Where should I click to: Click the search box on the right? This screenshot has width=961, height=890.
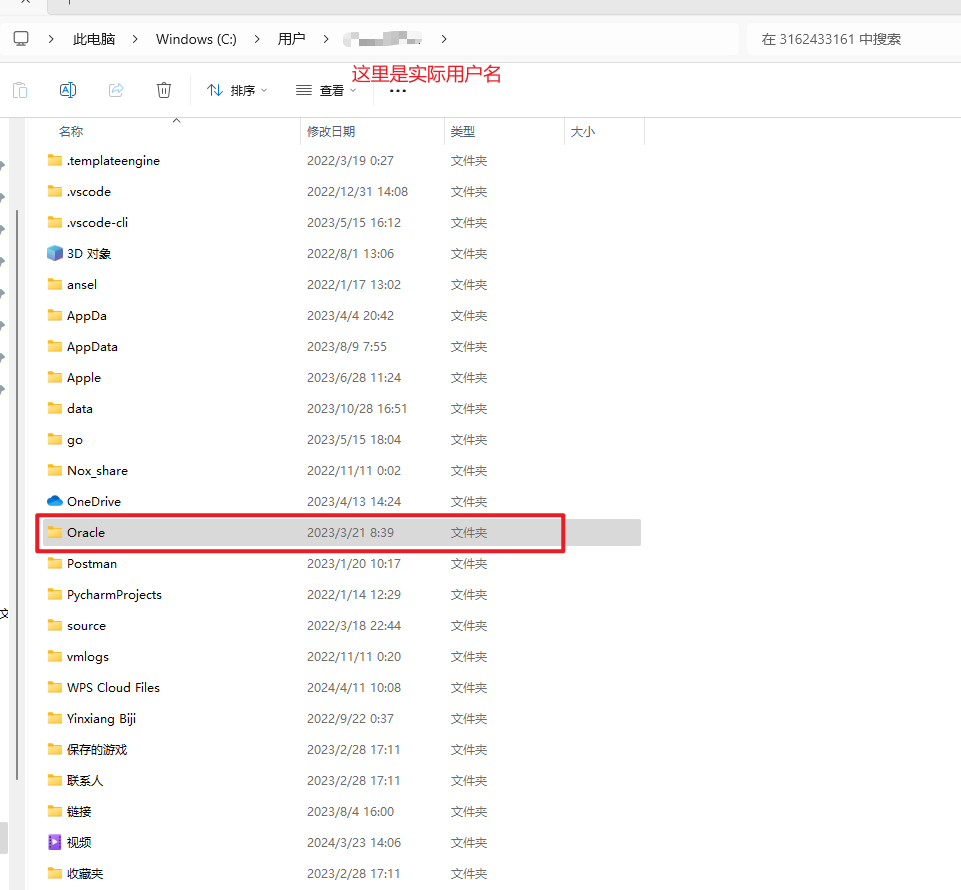[x=850, y=39]
